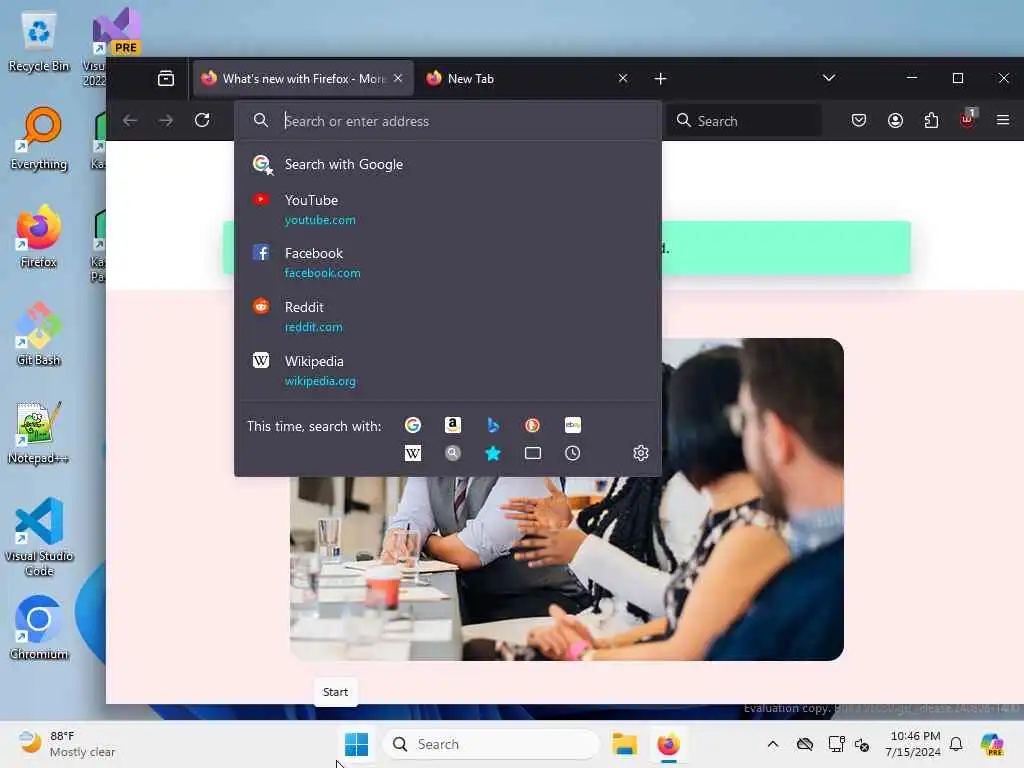Switch to the New Tab tab

(x=526, y=78)
